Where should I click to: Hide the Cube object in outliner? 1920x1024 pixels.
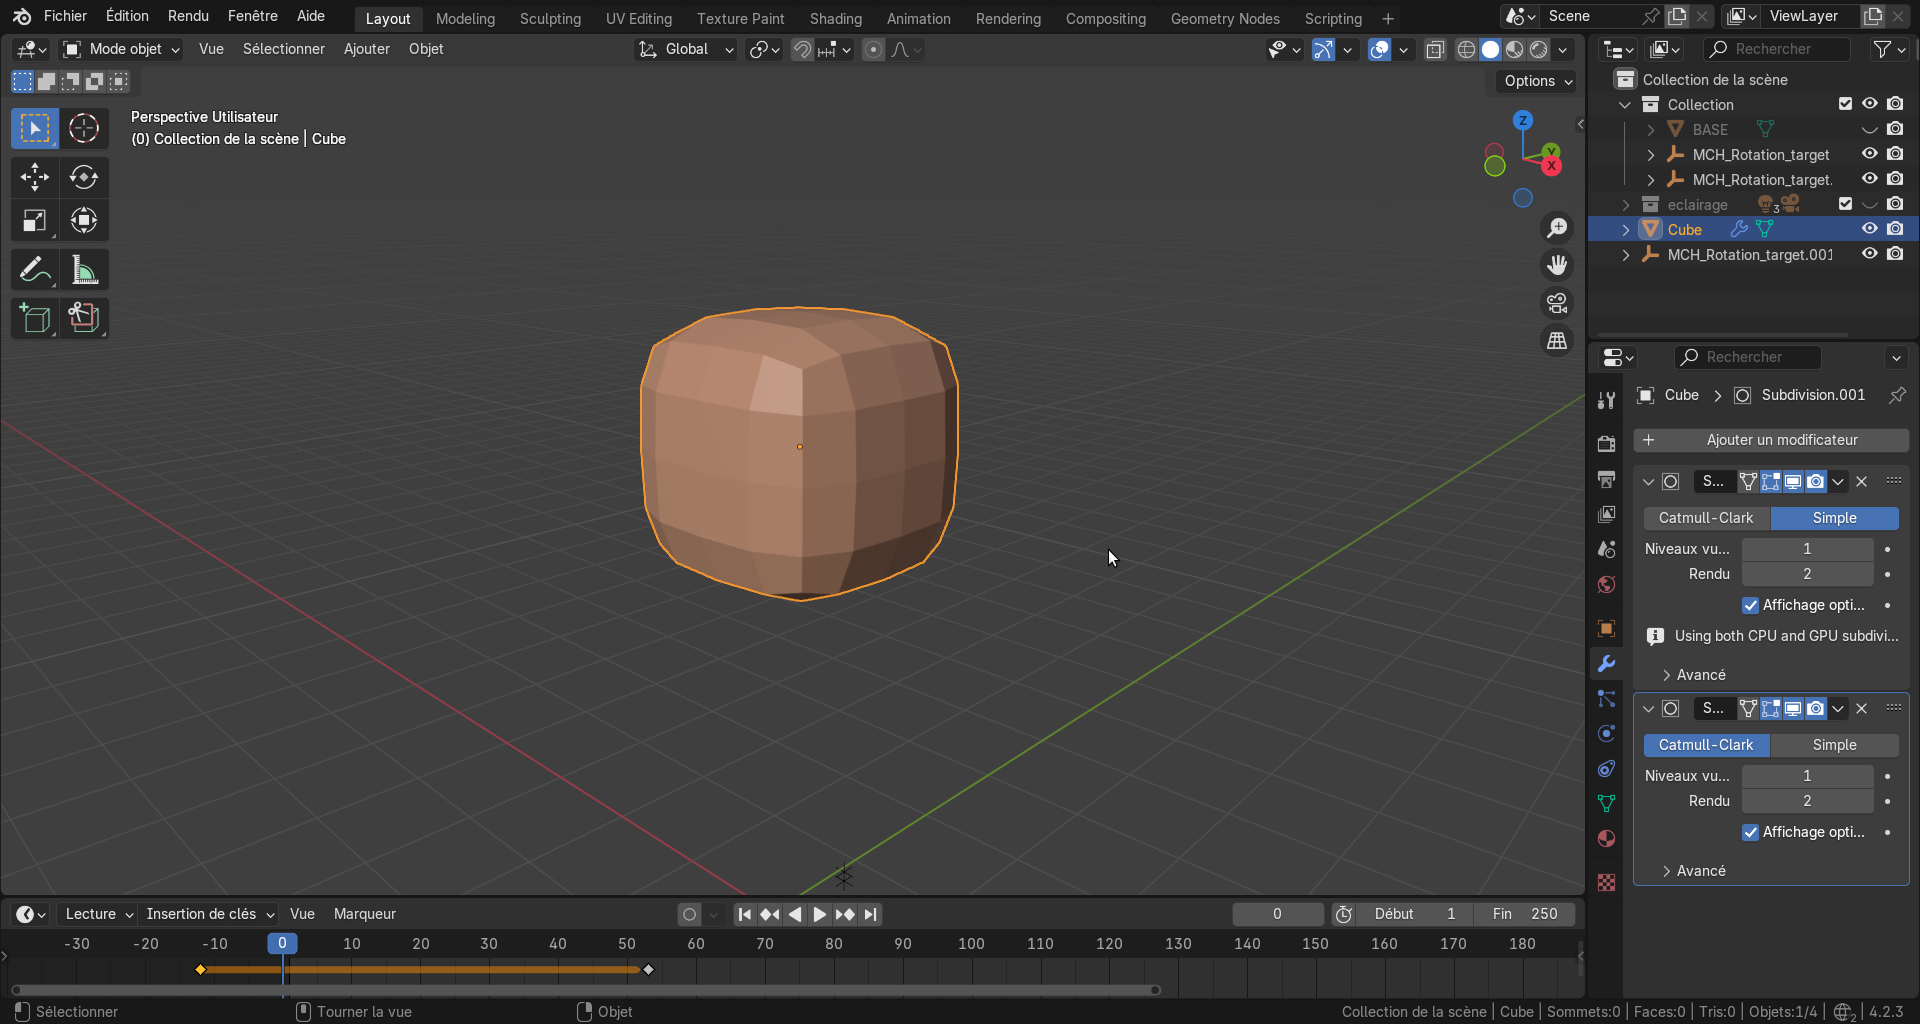point(1869,229)
